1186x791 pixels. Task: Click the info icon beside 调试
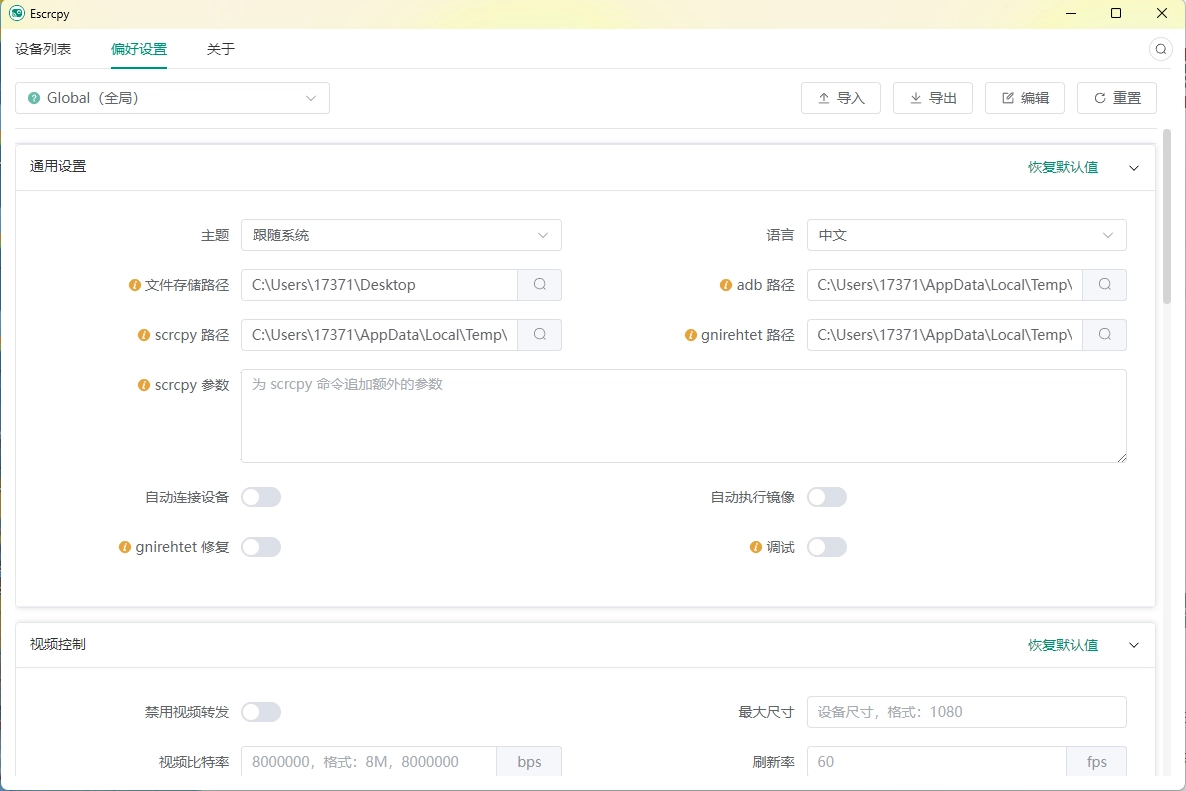tap(755, 547)
